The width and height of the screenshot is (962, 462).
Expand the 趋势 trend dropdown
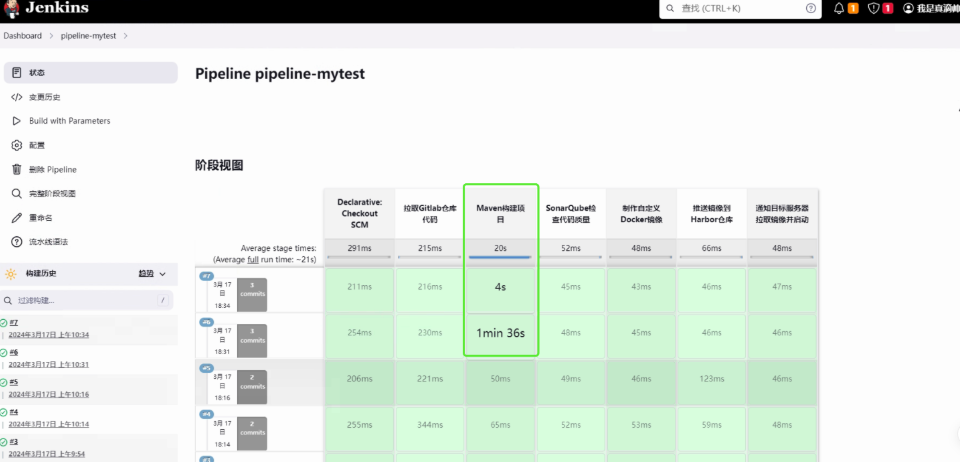coord(152,274)
